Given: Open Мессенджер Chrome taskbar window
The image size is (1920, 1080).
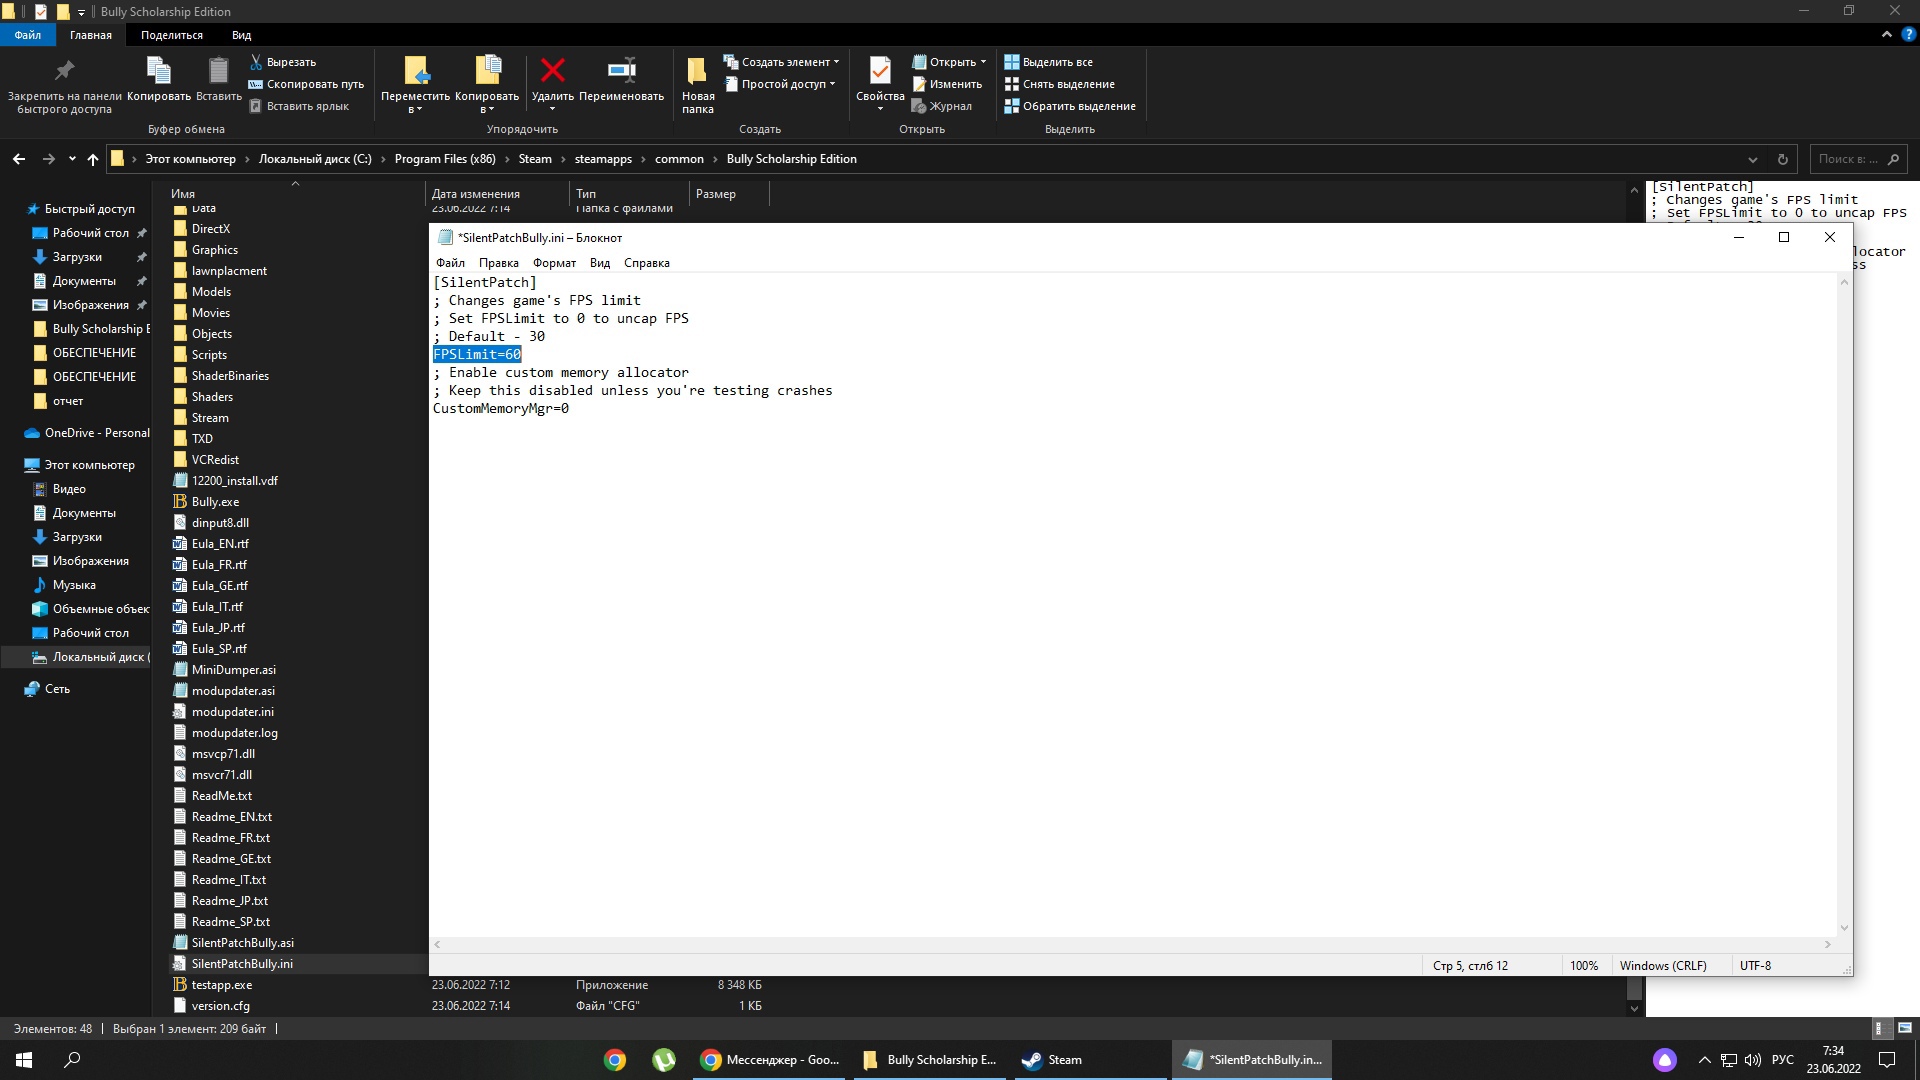Looking at the screenshot, I should coord(771,1060).
